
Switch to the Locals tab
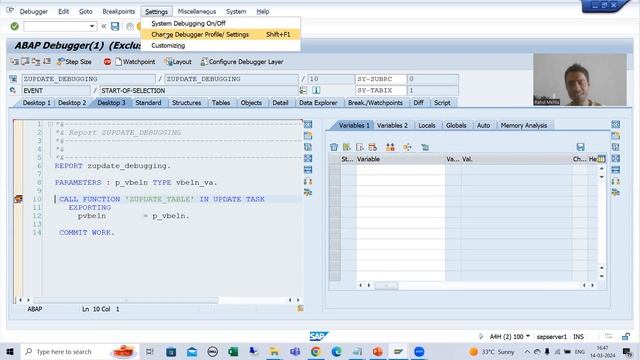427,125
